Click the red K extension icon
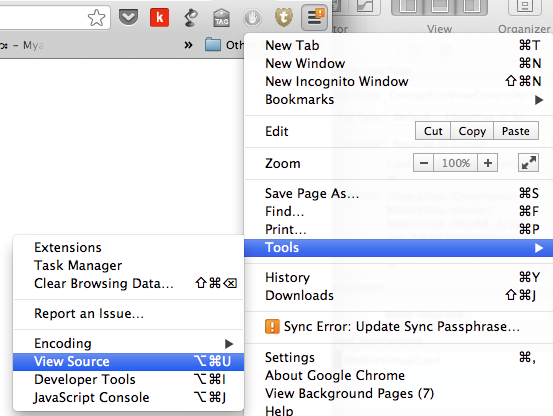 pyautogui.click(x=159, y=17)
